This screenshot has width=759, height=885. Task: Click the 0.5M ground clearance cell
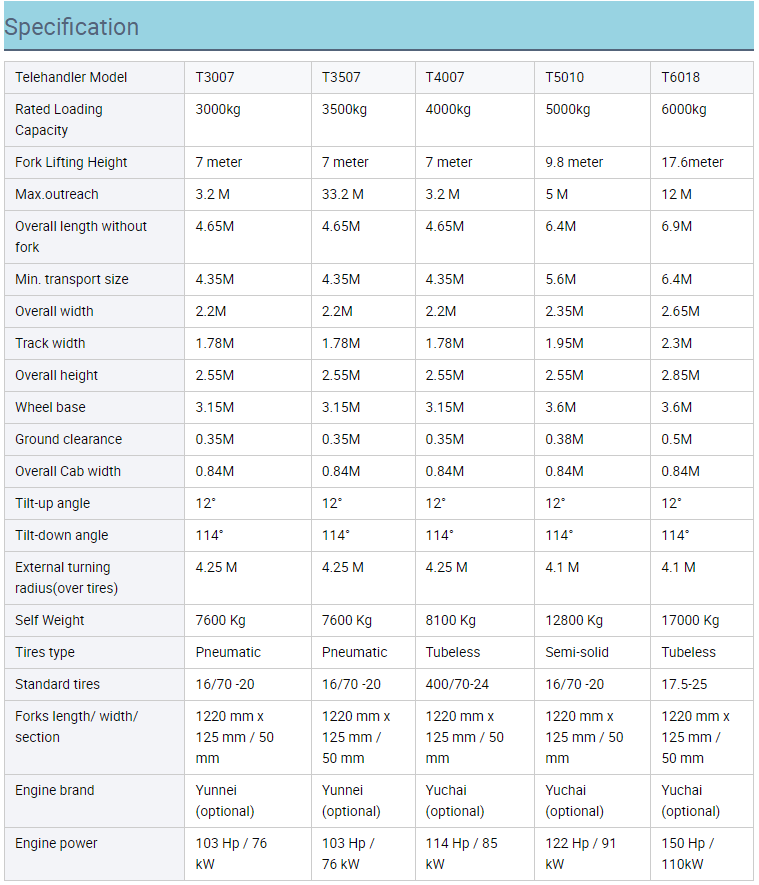point(677,439)
